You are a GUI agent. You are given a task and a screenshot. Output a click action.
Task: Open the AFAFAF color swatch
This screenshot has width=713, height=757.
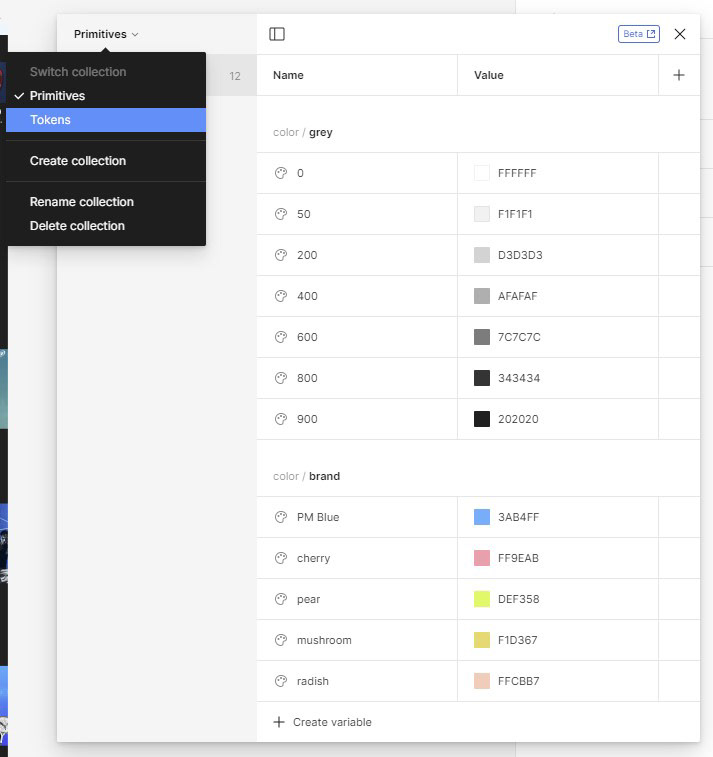coord(482,296)
